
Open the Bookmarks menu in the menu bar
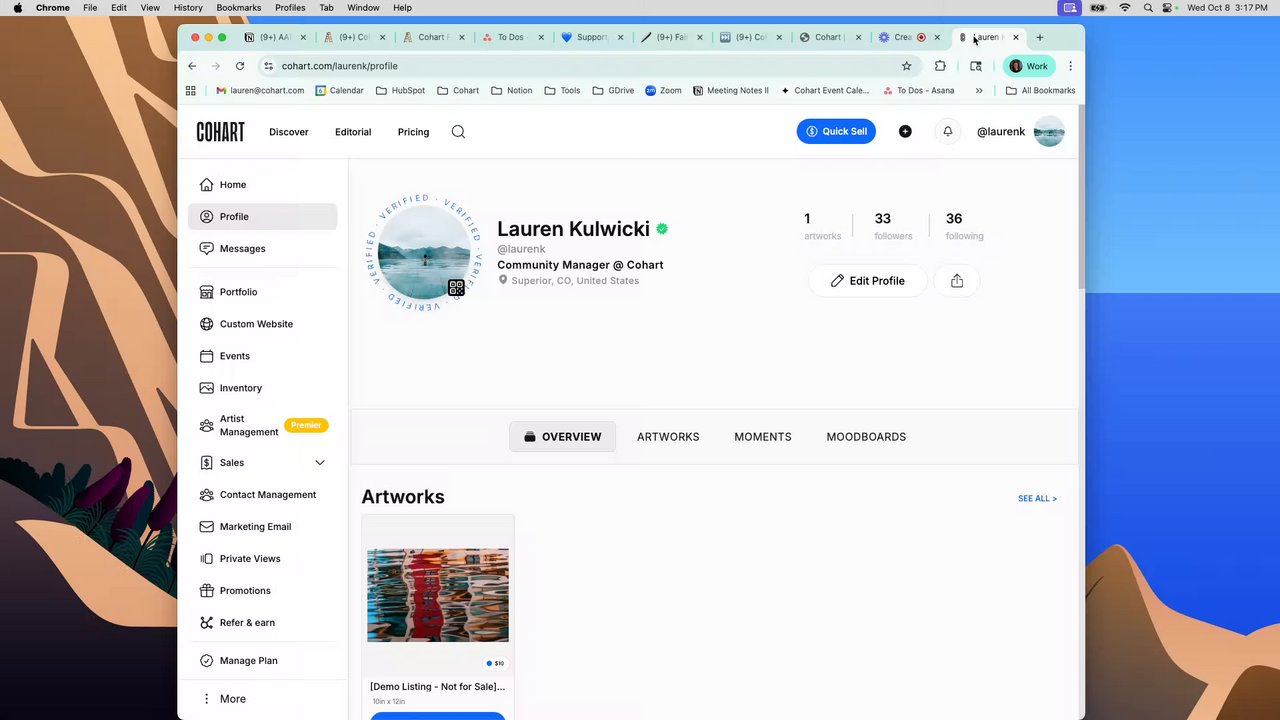239,8
